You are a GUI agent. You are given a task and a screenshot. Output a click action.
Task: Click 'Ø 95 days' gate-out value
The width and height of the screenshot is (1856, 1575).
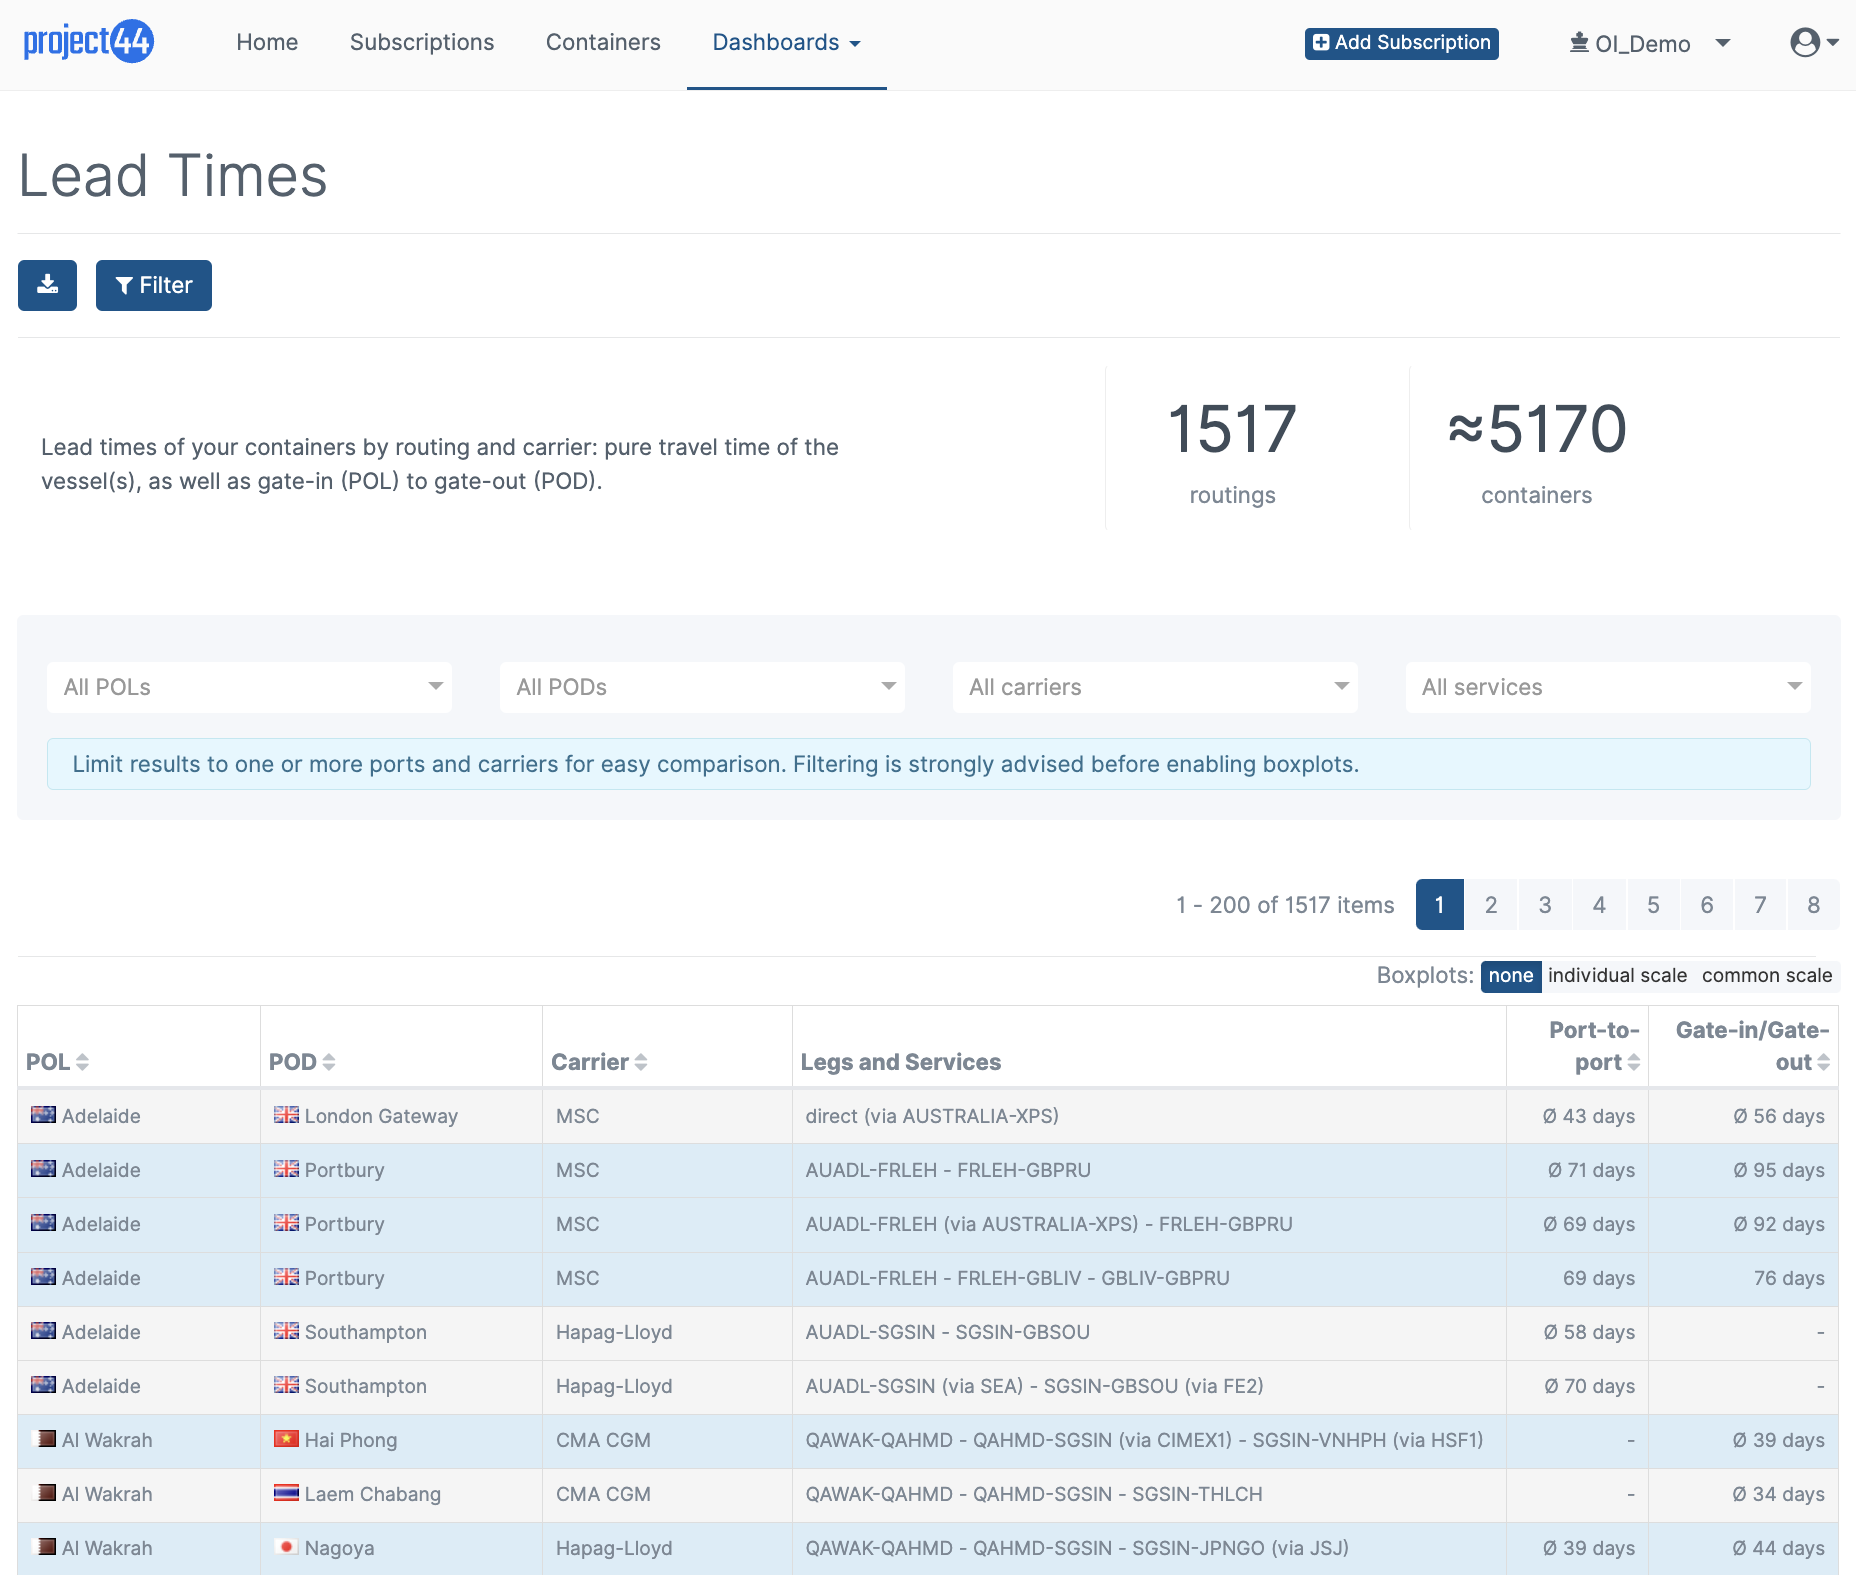pos(1779,1170)
